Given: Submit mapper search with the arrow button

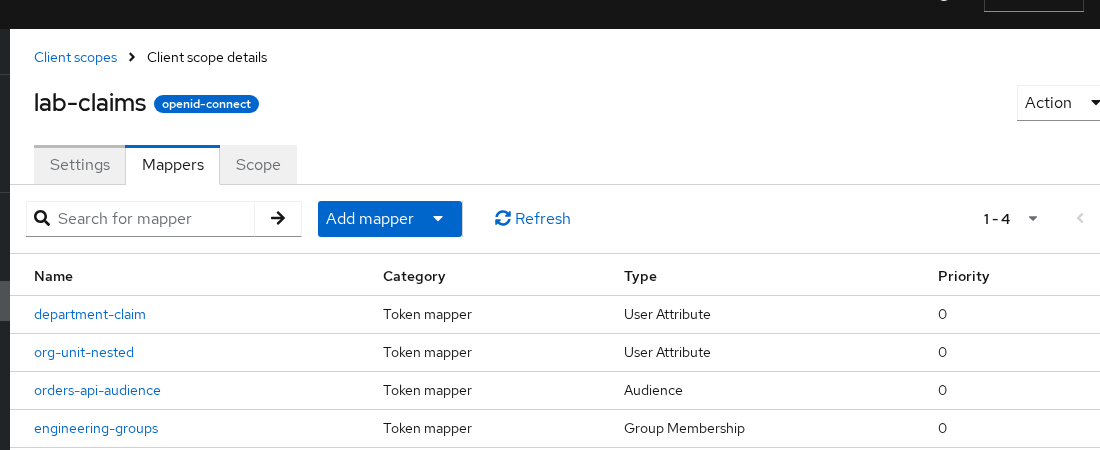Looking at the screenshot, I should pyautogui.click(x=278, y=218).
